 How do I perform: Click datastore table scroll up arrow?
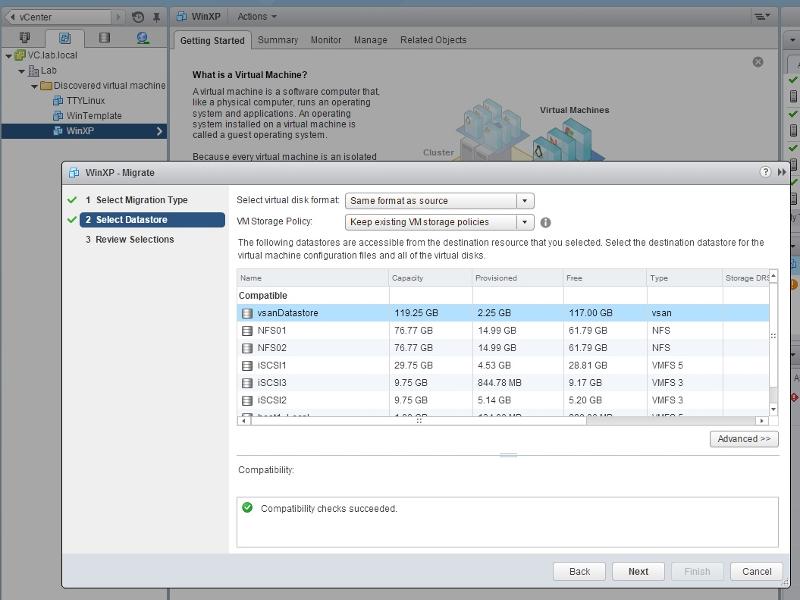(773, 276)
